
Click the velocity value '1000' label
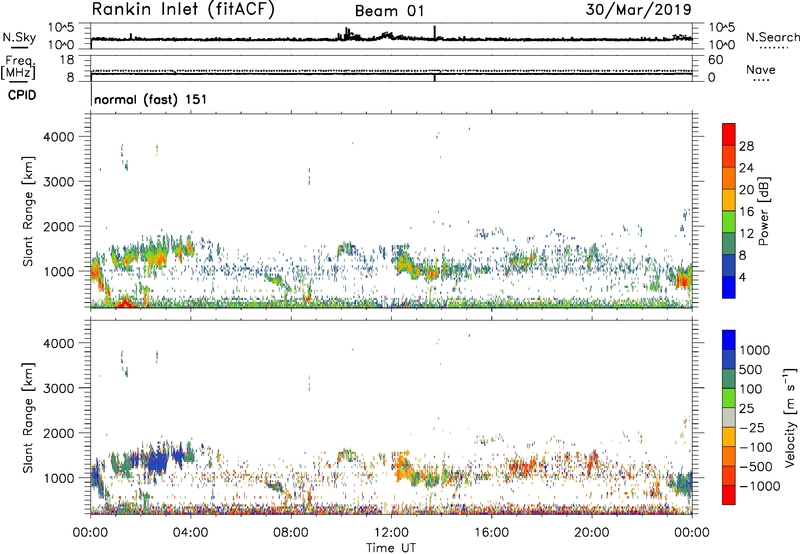(x=755, y=350)
